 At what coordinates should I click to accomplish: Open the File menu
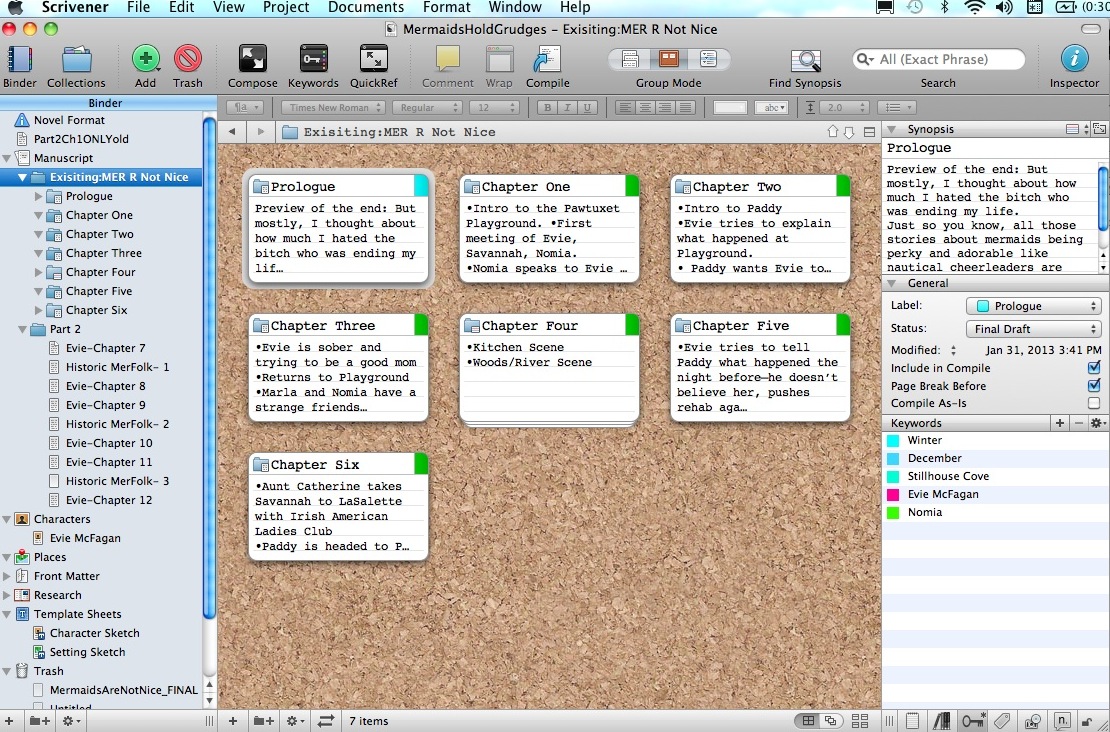pyautogui.click(x=138, y=8)
